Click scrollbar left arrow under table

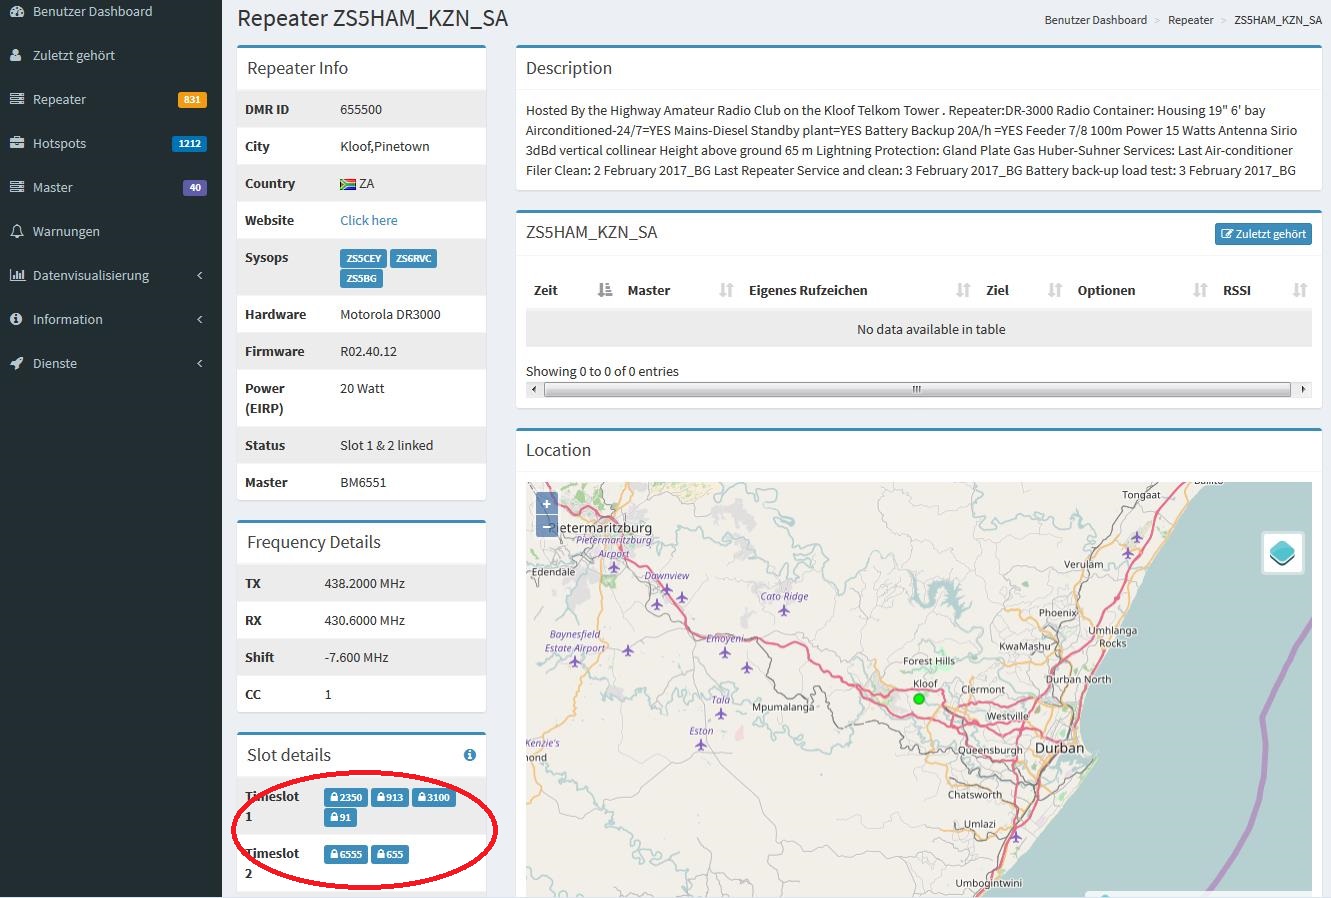pyautogui.click(x=533, y=390)
